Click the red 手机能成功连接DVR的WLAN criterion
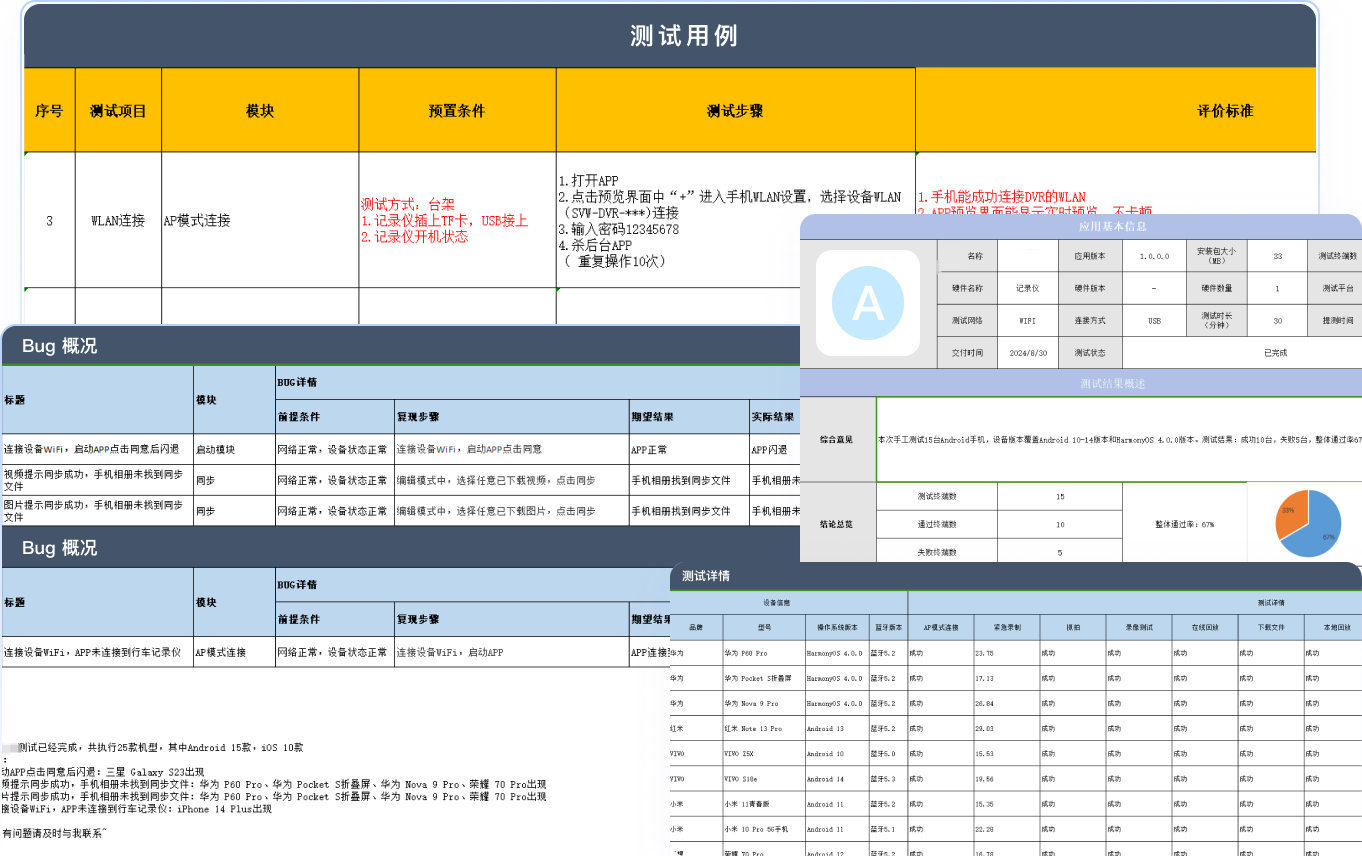1362x856 pixels. 1002,197
